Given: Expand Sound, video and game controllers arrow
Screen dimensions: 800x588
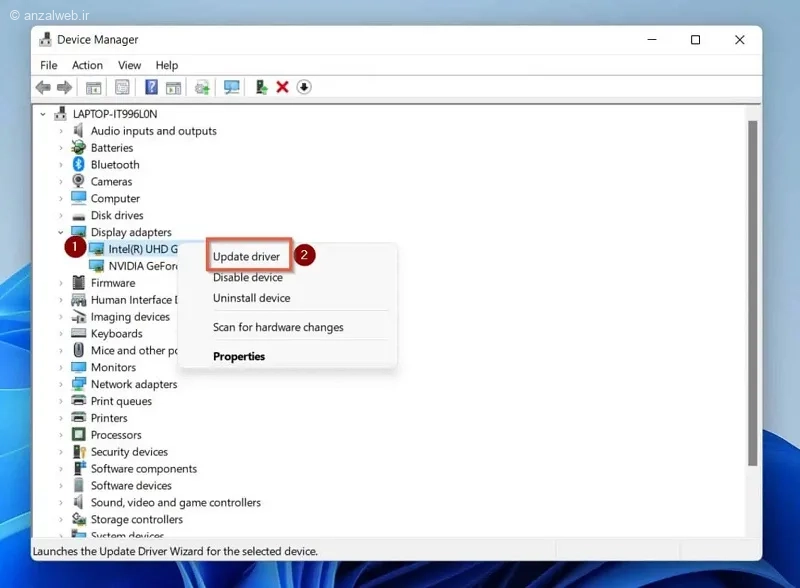Looking at the screenshot, I should point(61,503).
